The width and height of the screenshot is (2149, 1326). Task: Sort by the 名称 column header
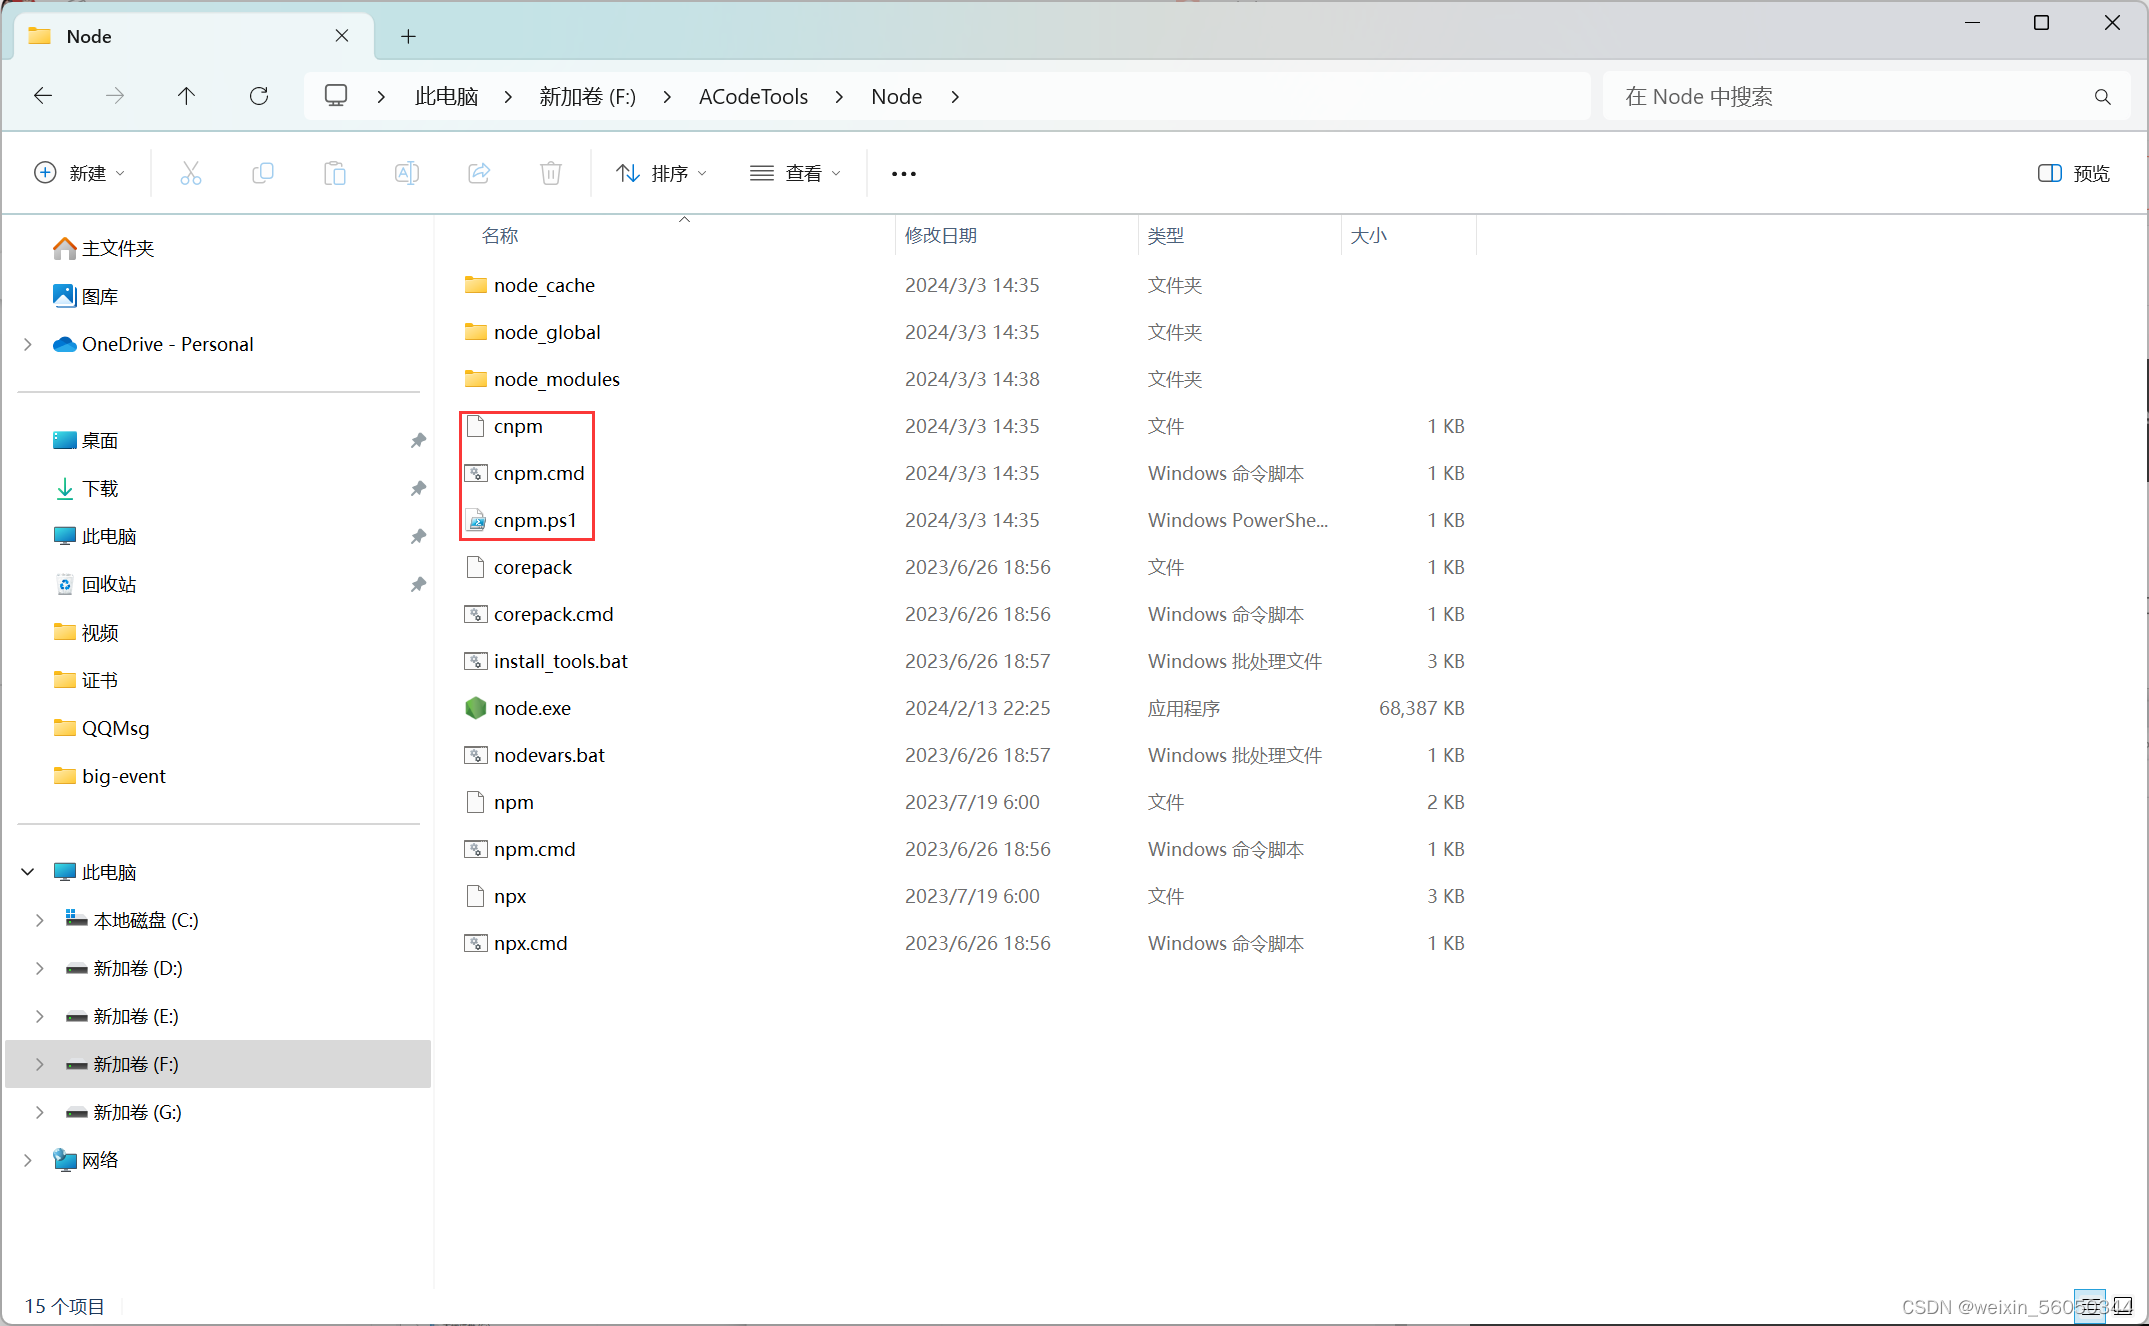click(x=500, y=236)
